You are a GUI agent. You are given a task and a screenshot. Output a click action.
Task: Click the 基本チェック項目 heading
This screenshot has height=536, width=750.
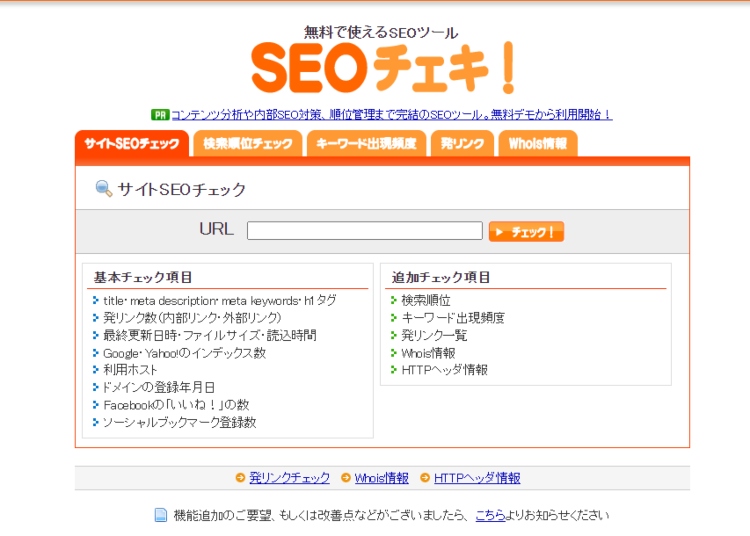pyautogui.click(x=143, y=277)
